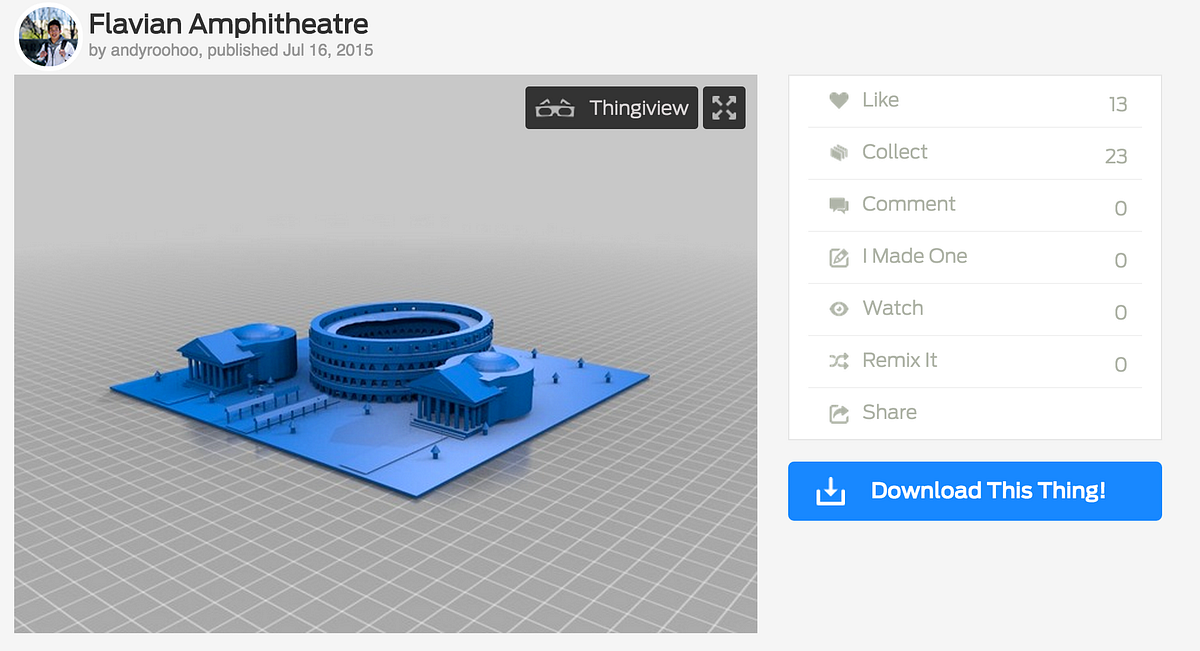Viewport: 1200px width, 651px height.
Task: Select the Like label
Action: coord(881,100)
